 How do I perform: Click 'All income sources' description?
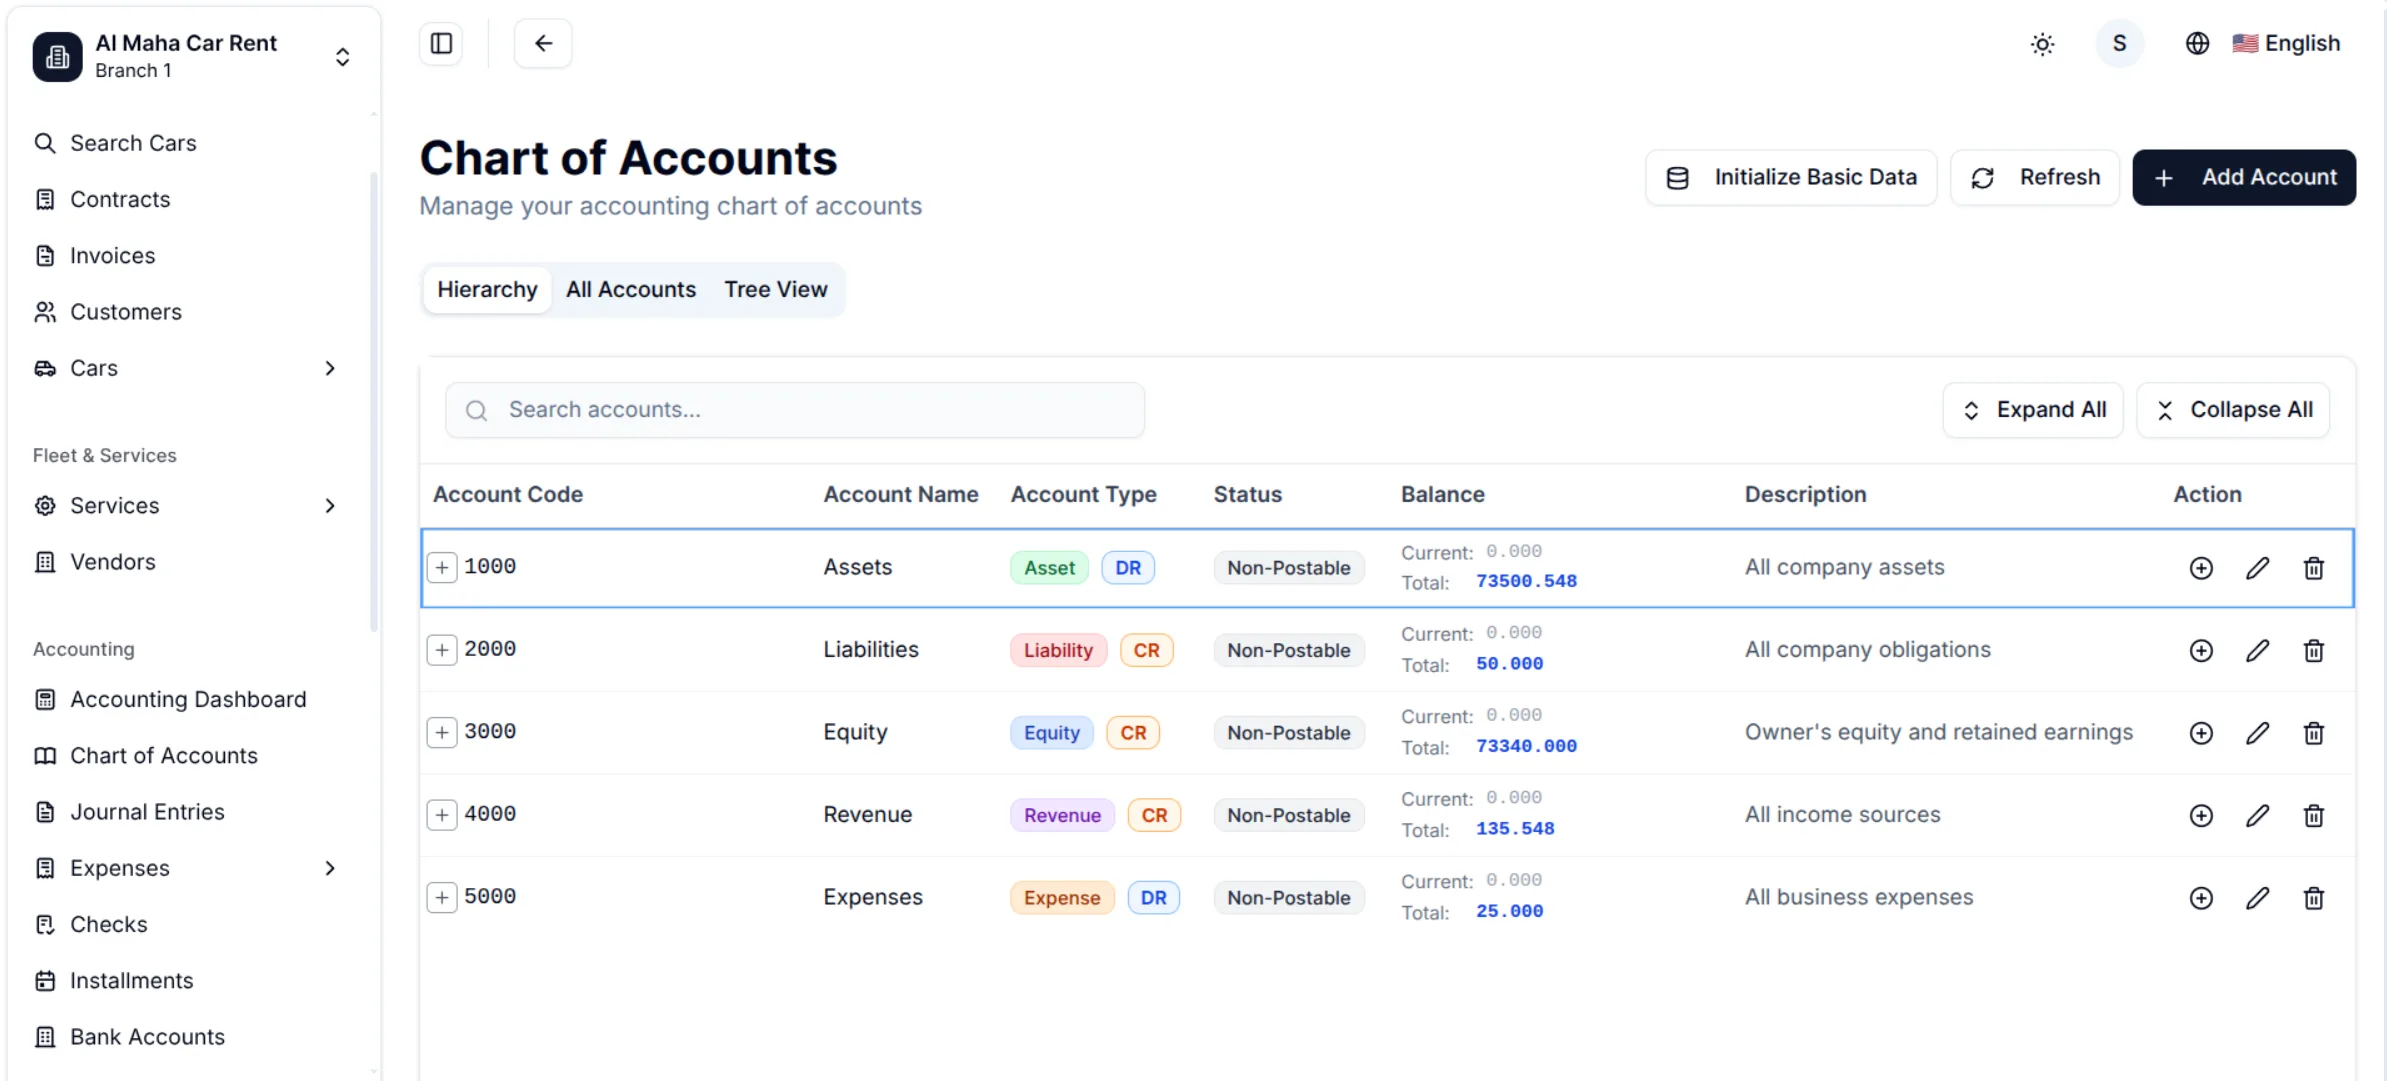[x=1842, y=814]
